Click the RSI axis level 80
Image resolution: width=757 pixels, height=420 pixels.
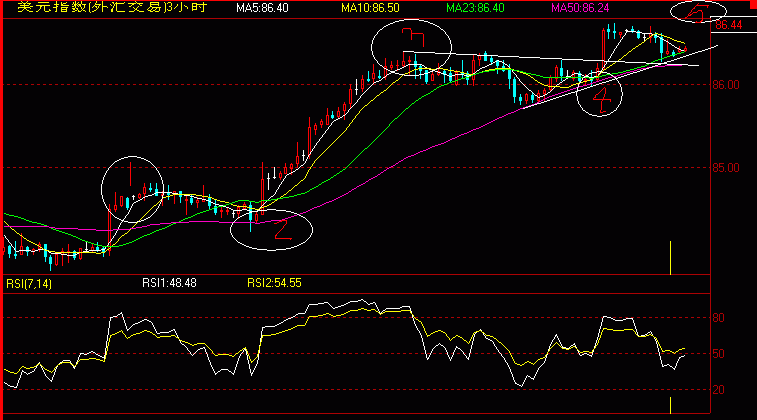coord(718,318)
